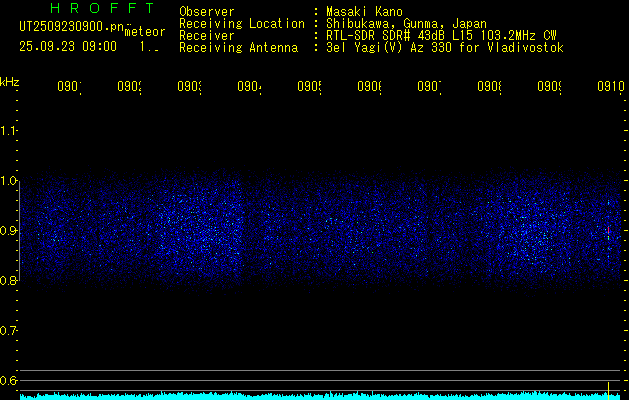The width and height of the screenshot is (629, 400).
Task: Click the date text 25.09.23 09:00
Action: [68, 47]
